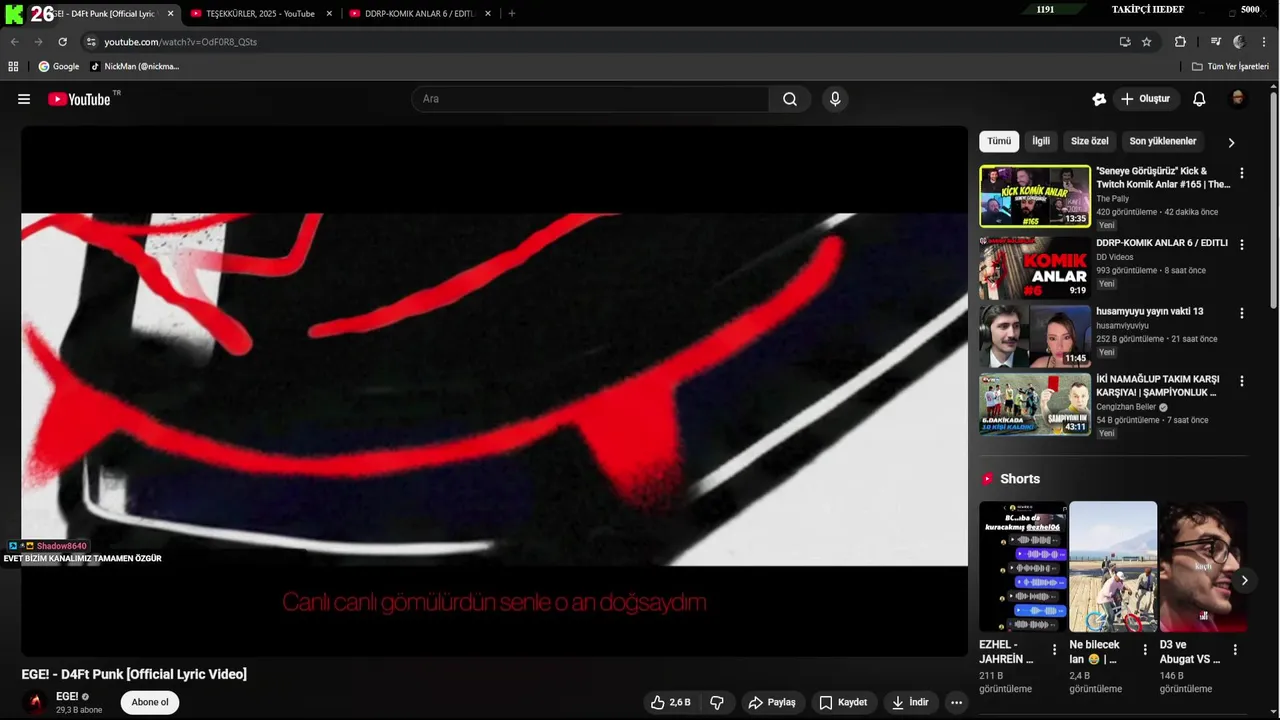1280x720 pixels.
Task: Show next Shorts with arrow button
Action: click(1244, 580)
